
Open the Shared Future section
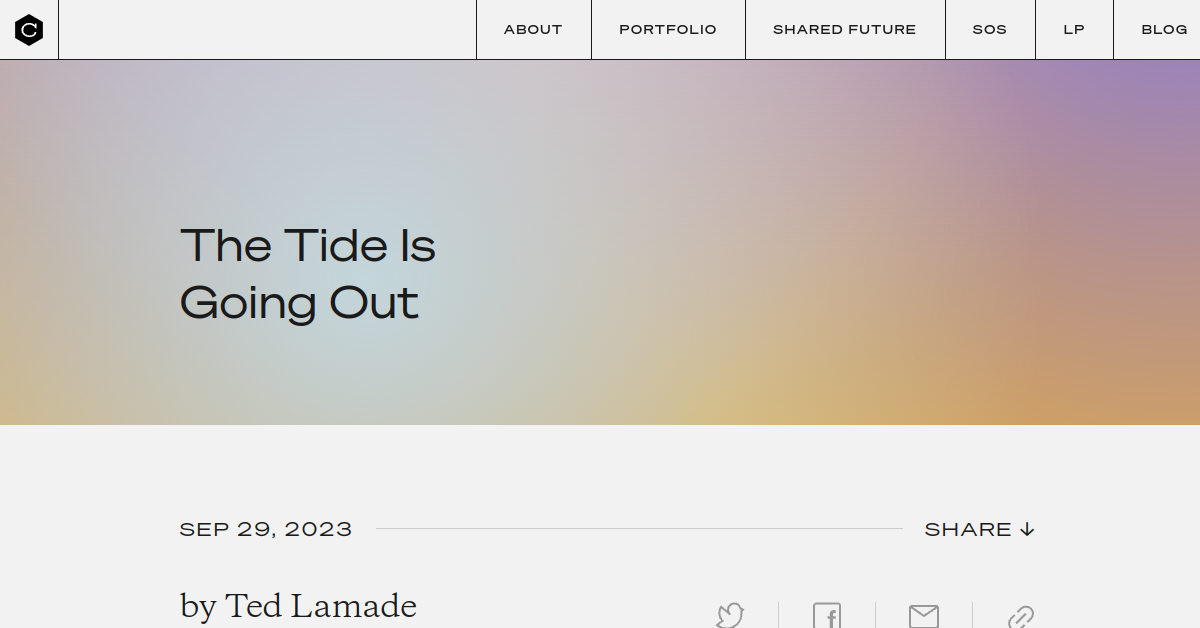[x=844, y=30]
